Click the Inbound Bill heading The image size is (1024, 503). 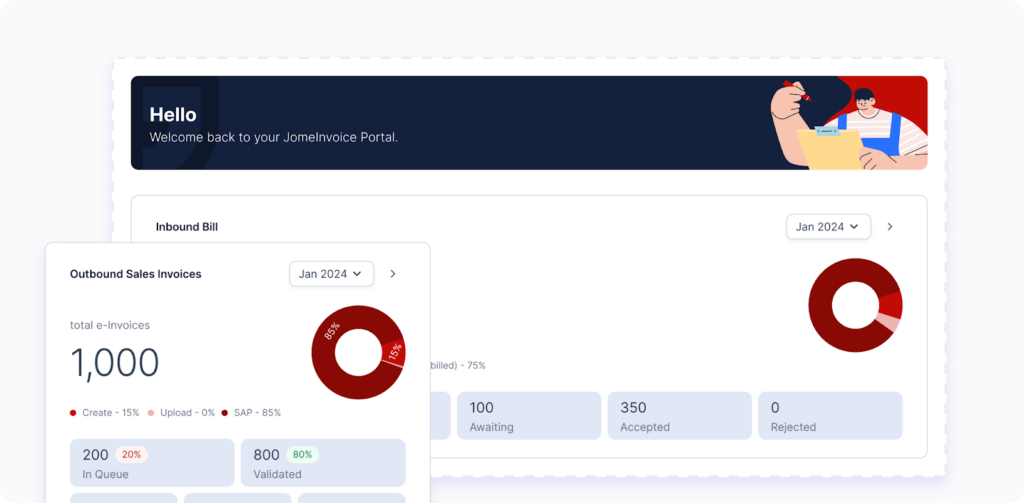(186, 227)
